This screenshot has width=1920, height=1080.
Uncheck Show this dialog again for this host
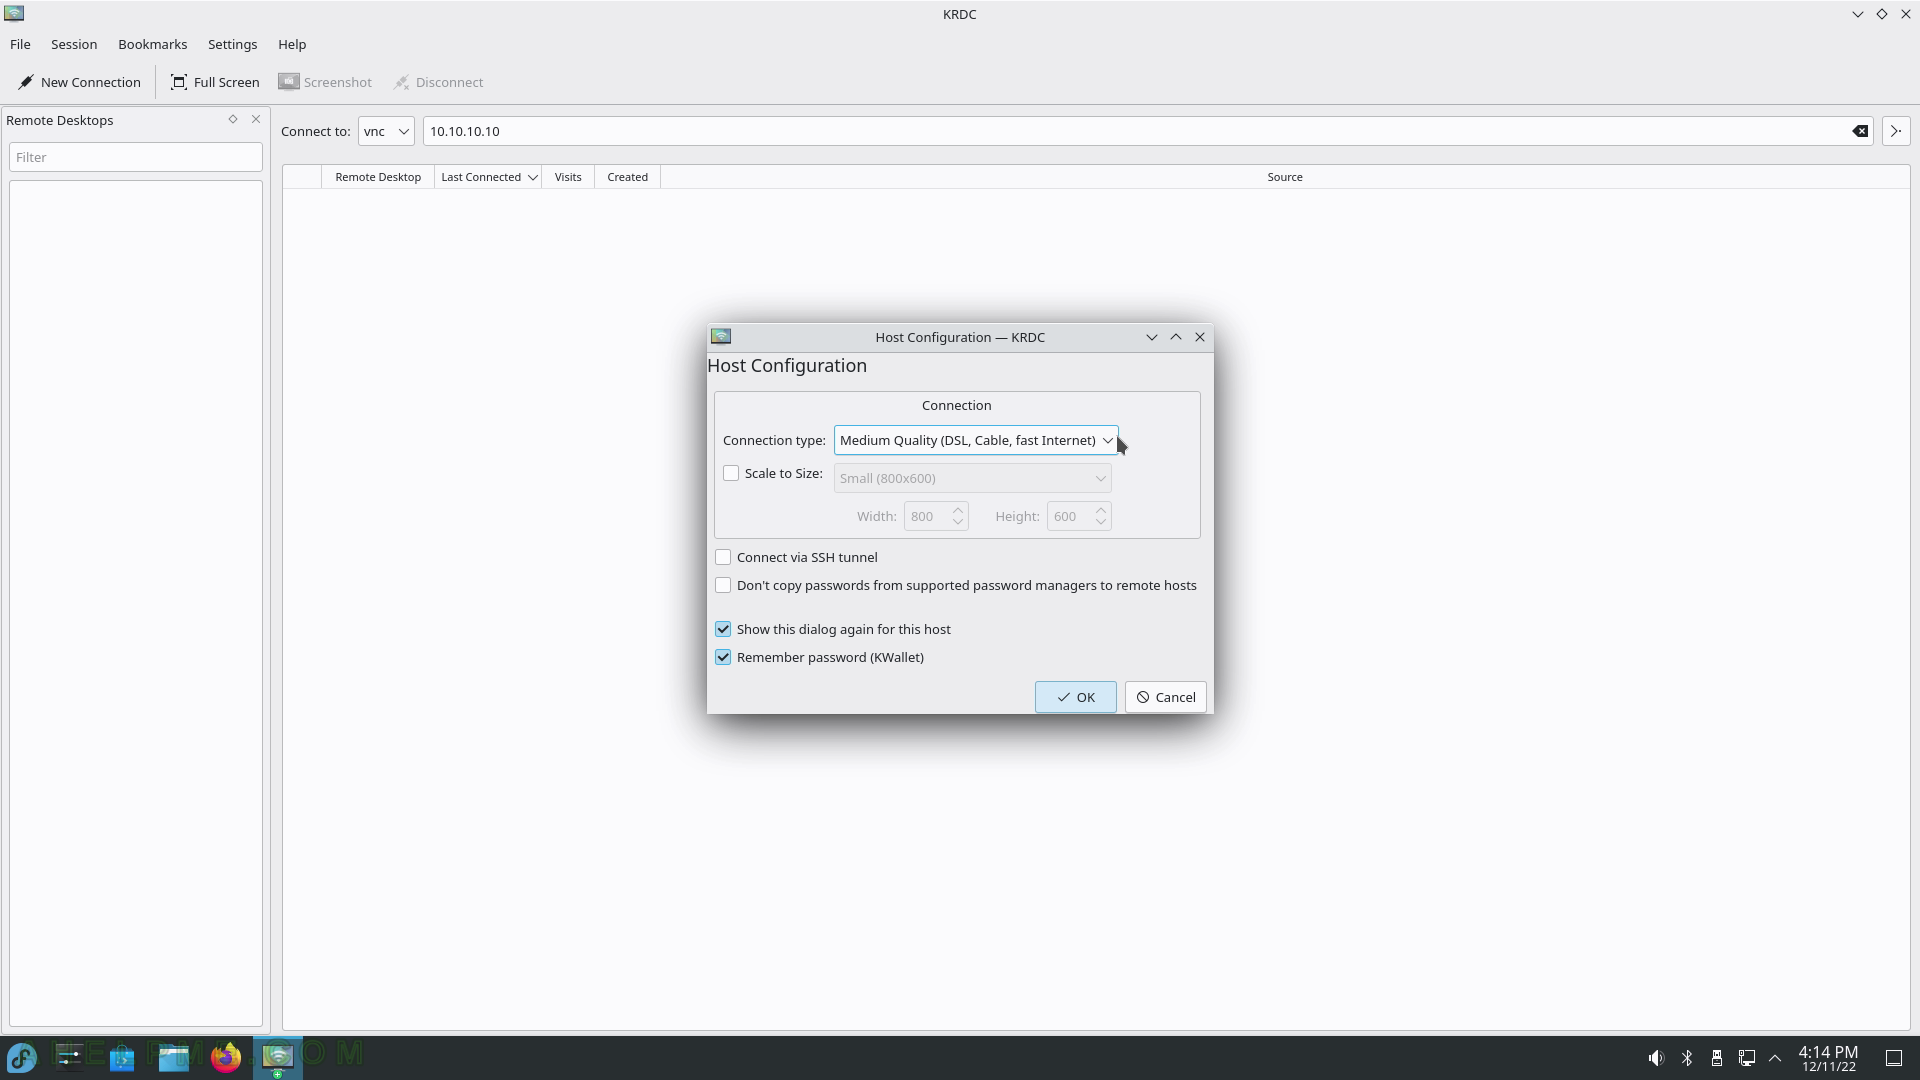[723, 629]
